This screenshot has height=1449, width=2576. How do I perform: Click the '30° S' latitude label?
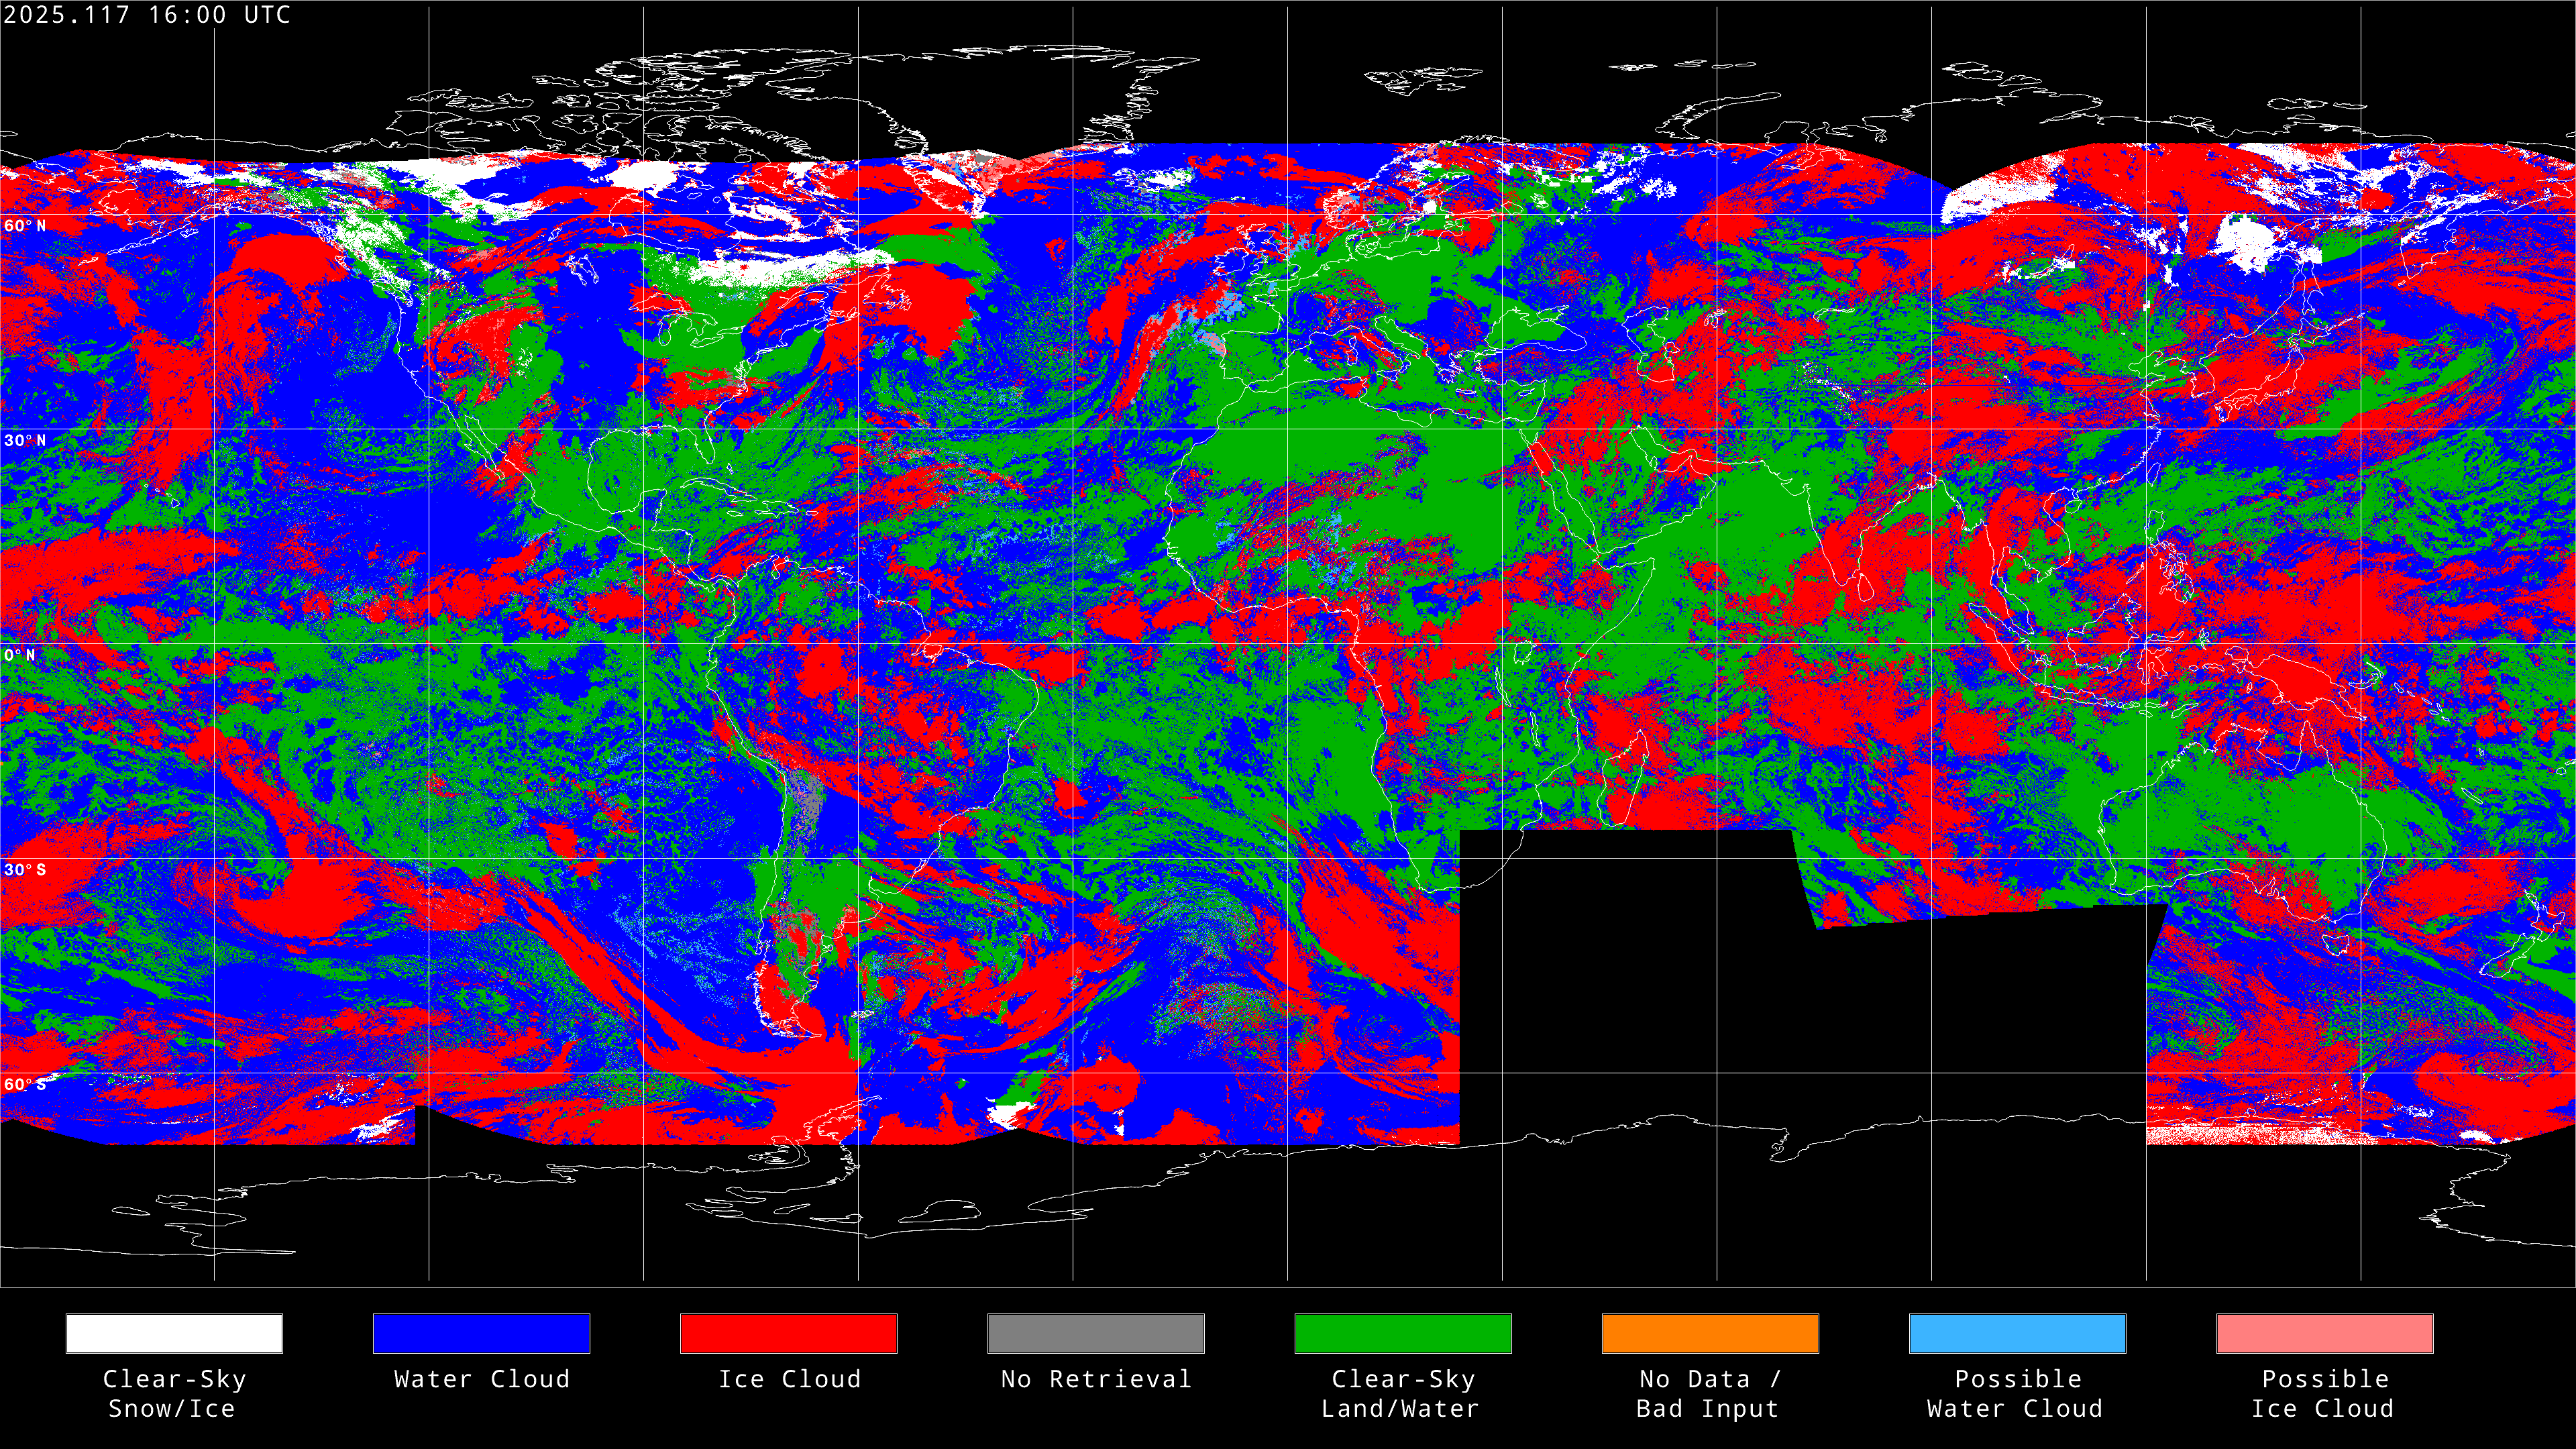[25, 870]
